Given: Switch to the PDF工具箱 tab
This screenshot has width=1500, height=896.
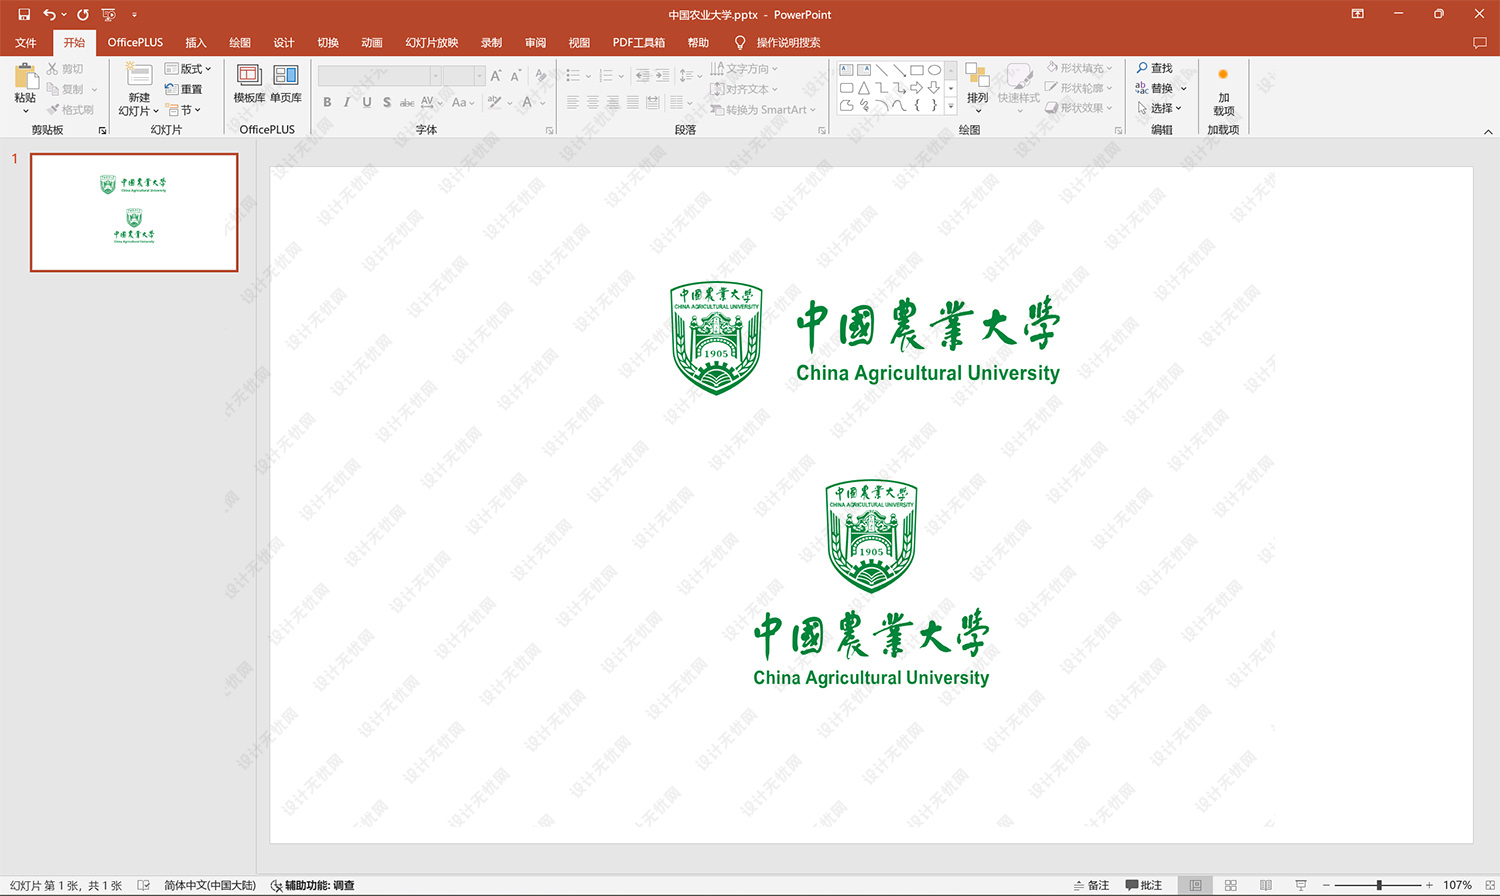Looking at the screenshot, I should [x=639, y=42].
